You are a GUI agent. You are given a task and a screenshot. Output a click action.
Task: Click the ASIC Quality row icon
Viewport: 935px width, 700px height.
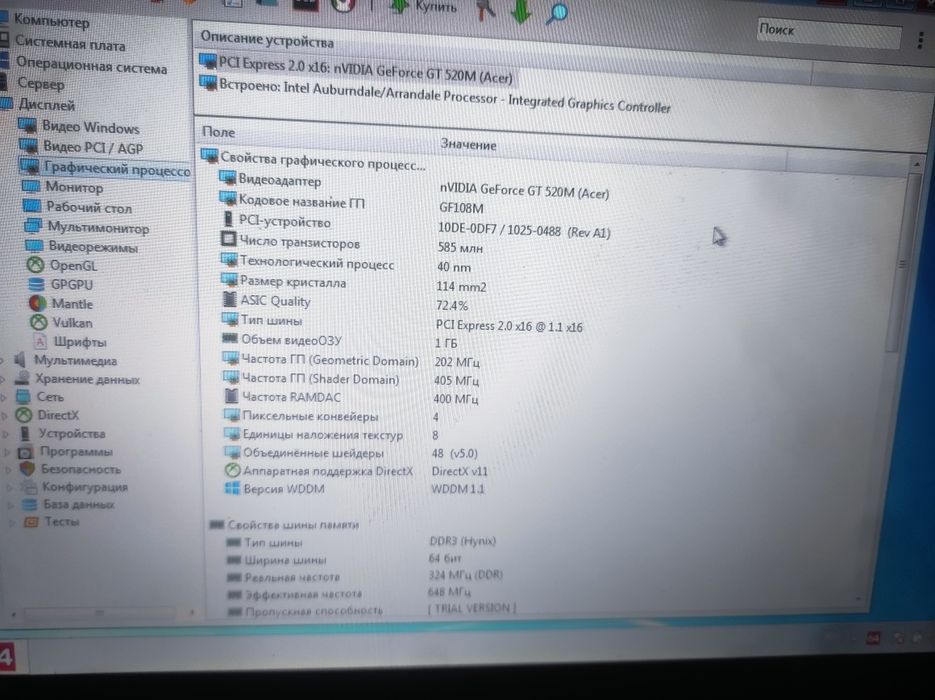click(230, 299)
